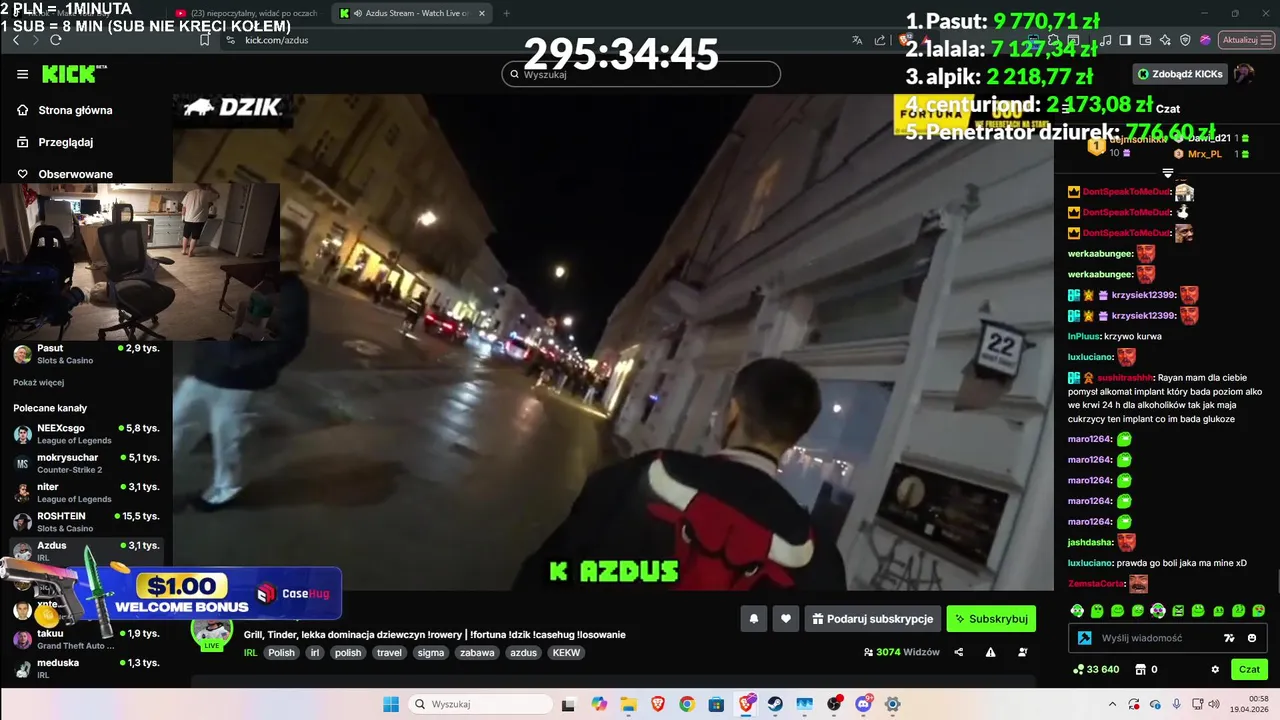Open the browser sidebar panel icon
This screenshot has height=720, width=1280.
[1125, 40]
